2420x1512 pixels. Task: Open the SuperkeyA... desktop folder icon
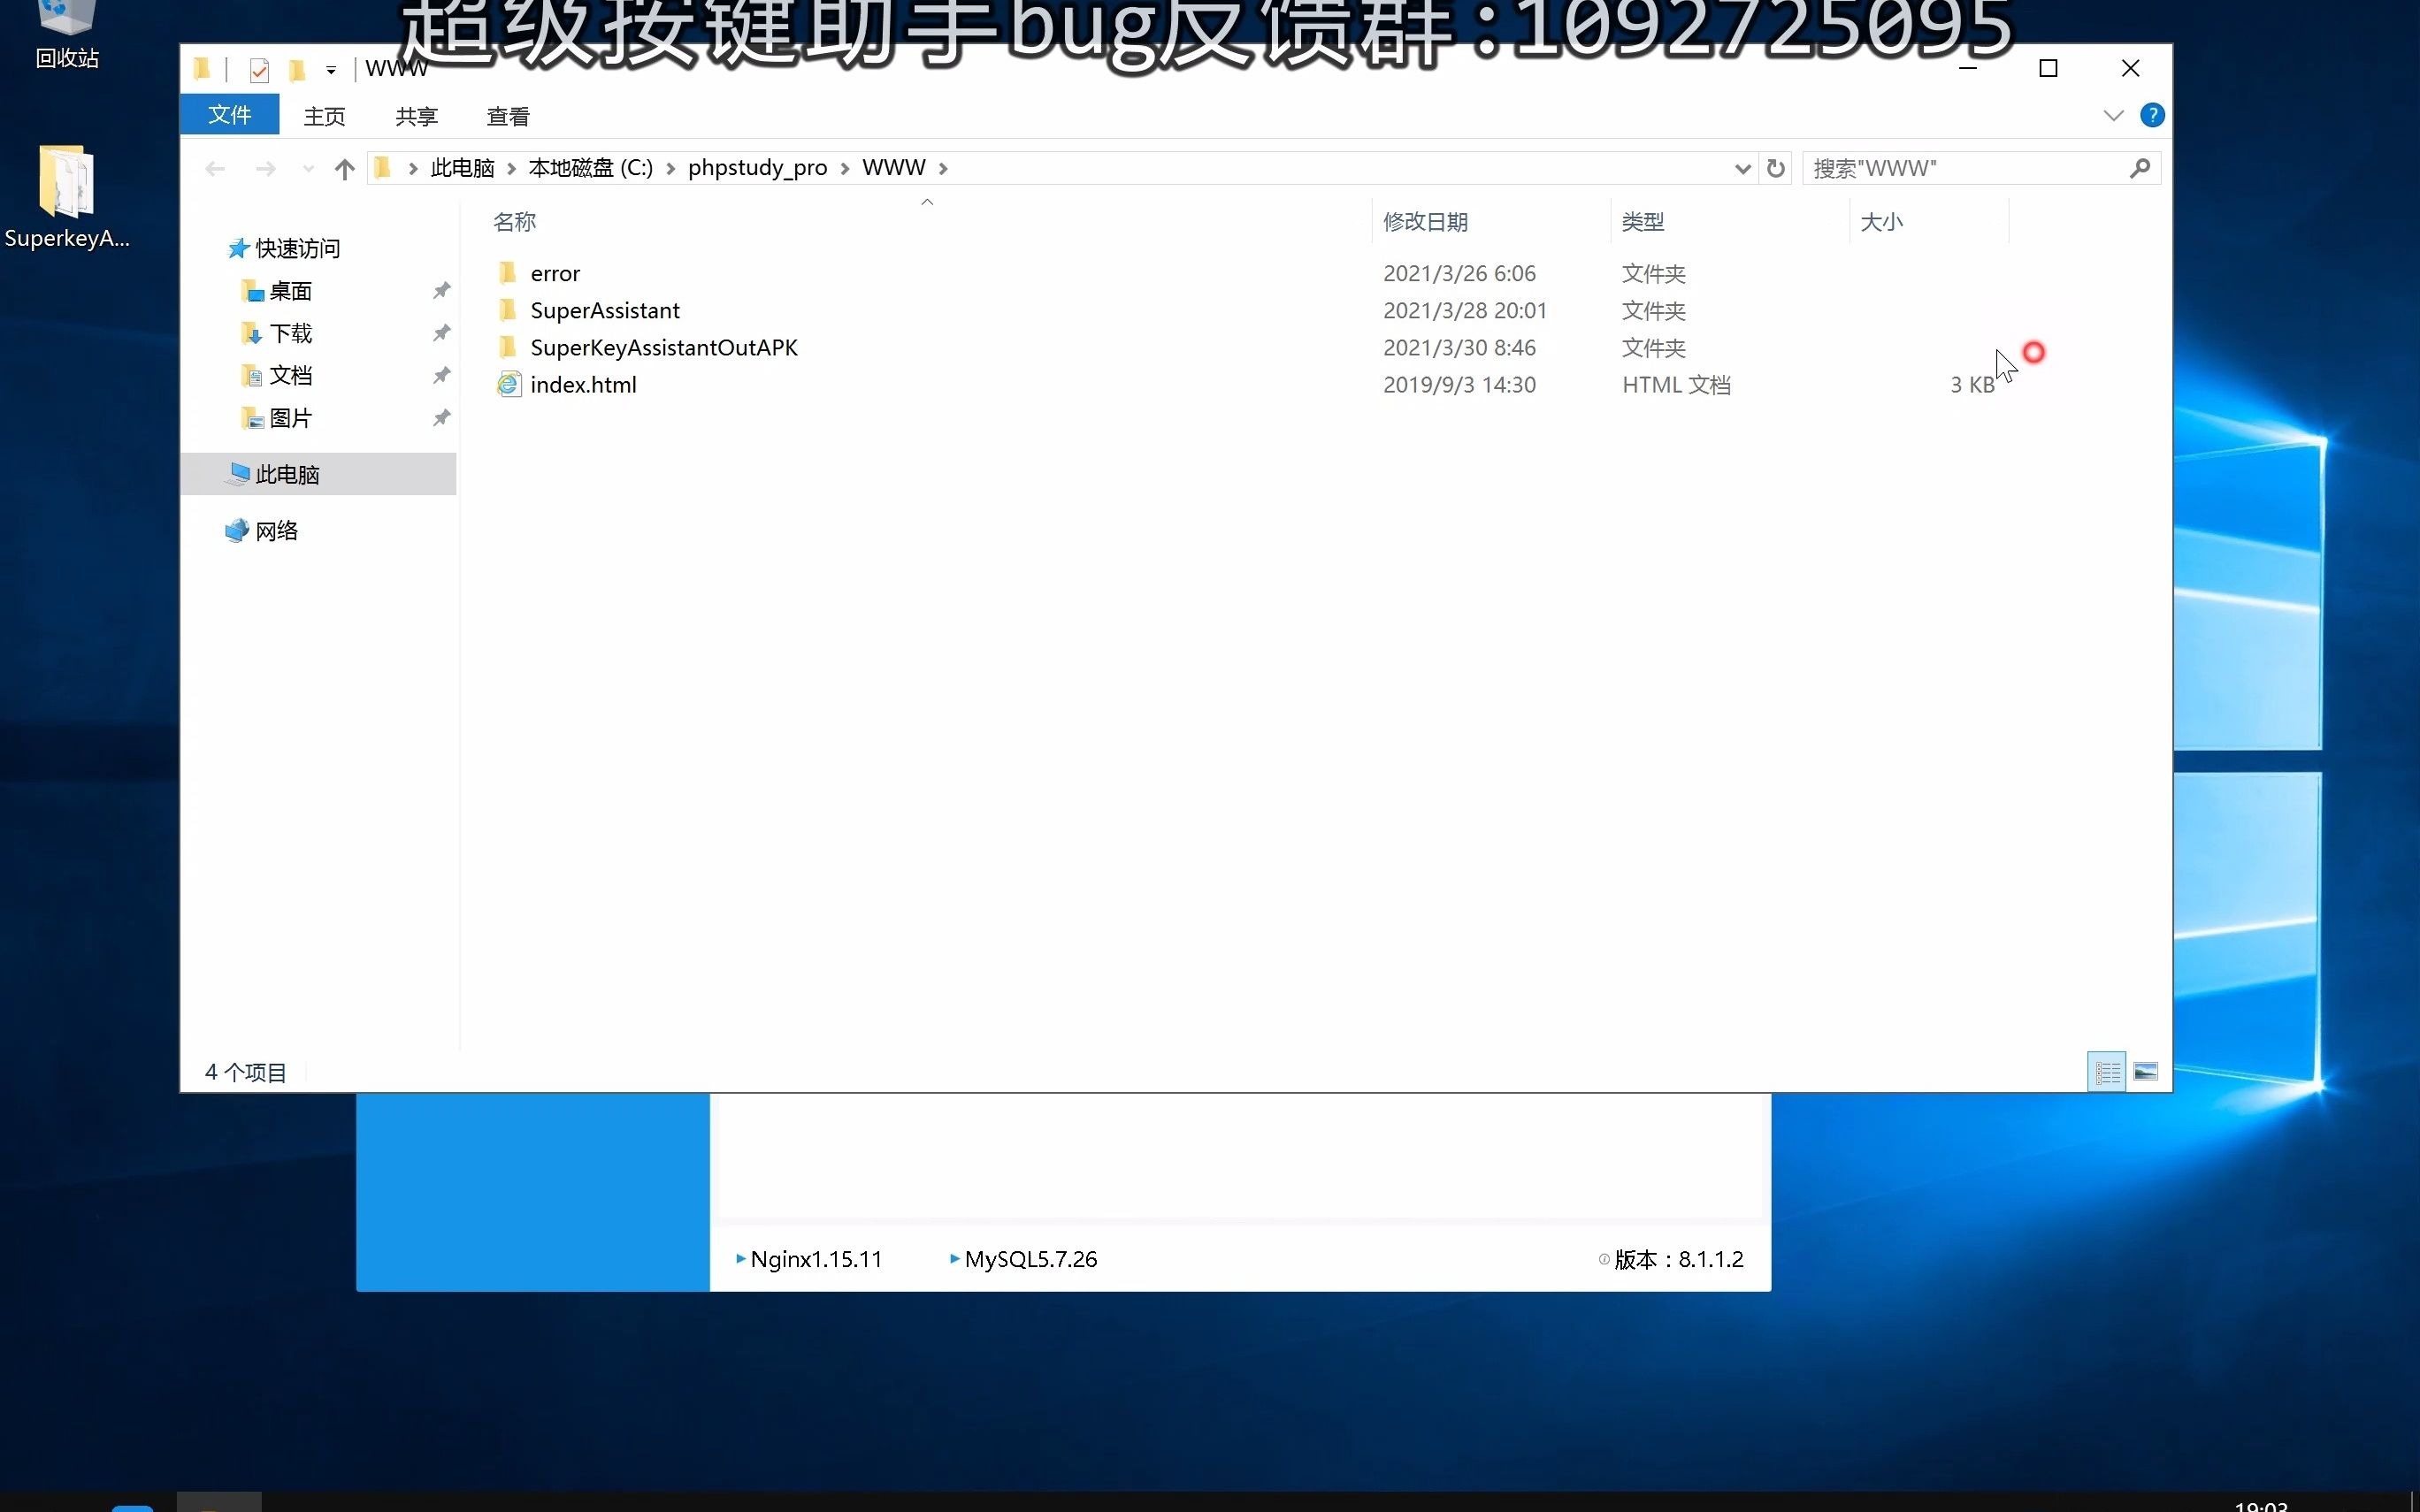pos(66,197)
